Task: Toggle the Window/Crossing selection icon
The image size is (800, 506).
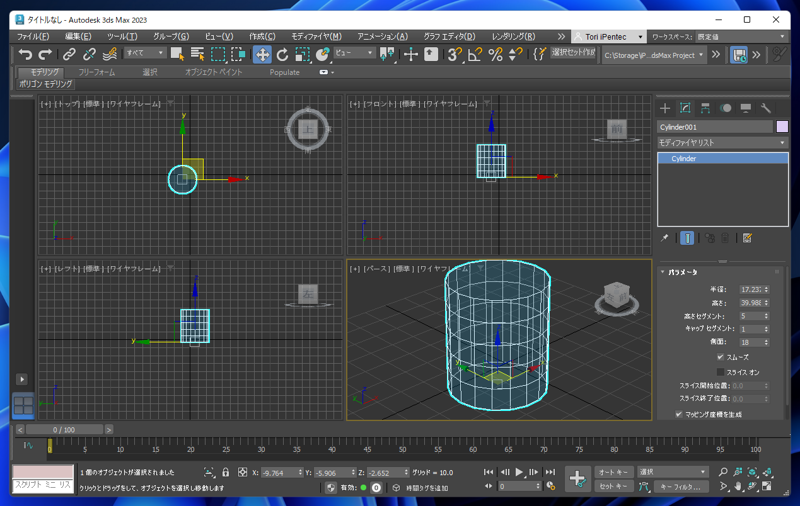Action: (238, 54)
